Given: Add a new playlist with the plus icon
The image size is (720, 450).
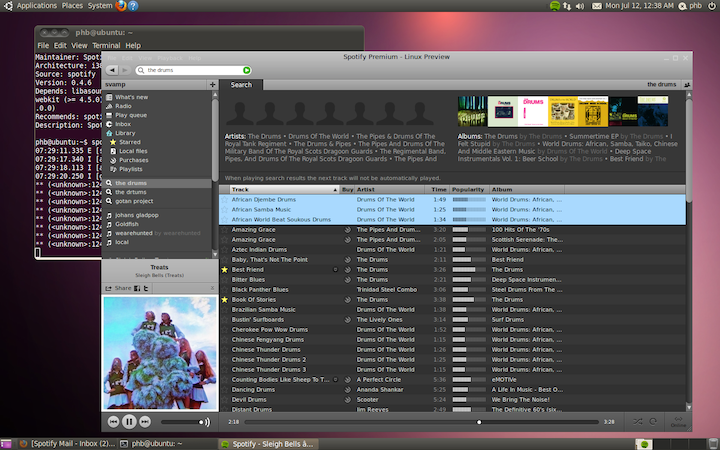Looking at the screenshot, I should click(x=212, y=84).
